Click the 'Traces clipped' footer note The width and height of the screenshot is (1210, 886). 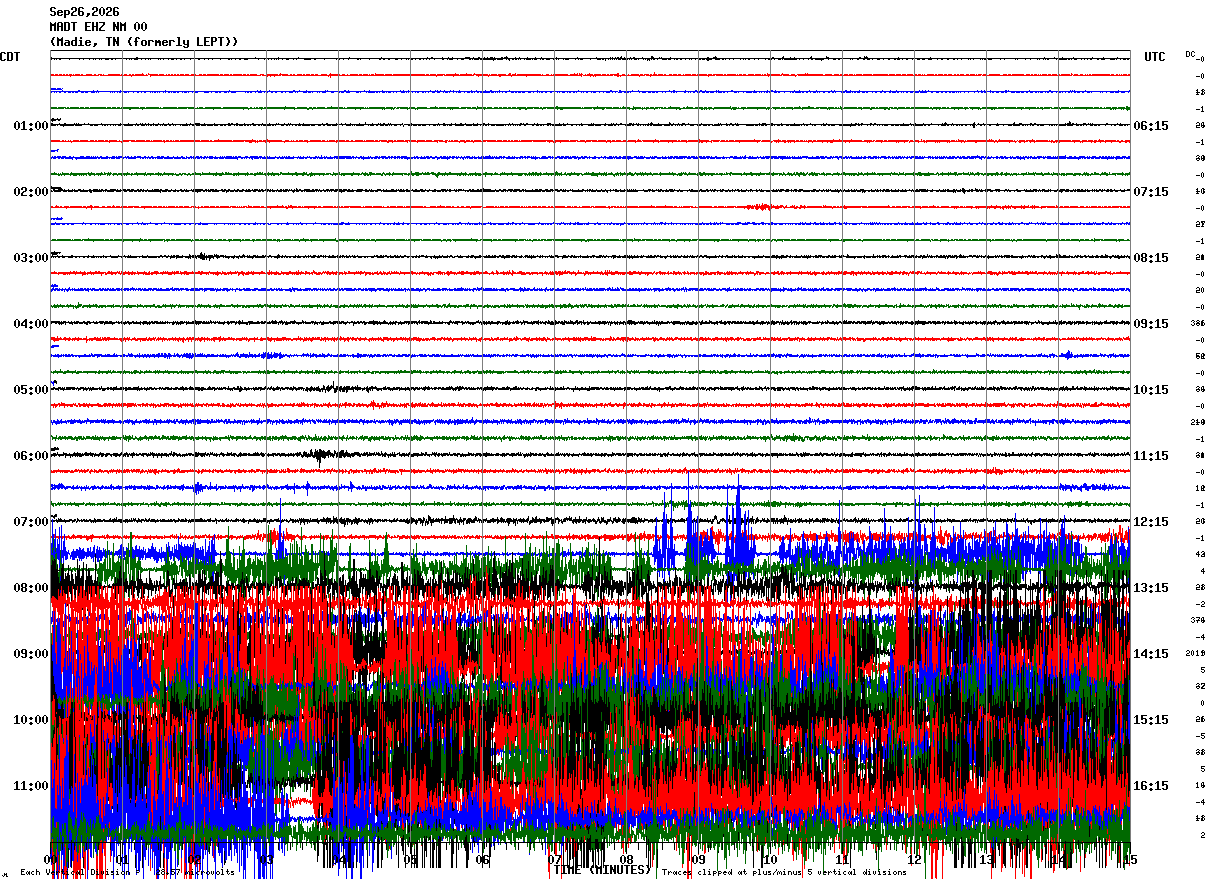point(785,873)
